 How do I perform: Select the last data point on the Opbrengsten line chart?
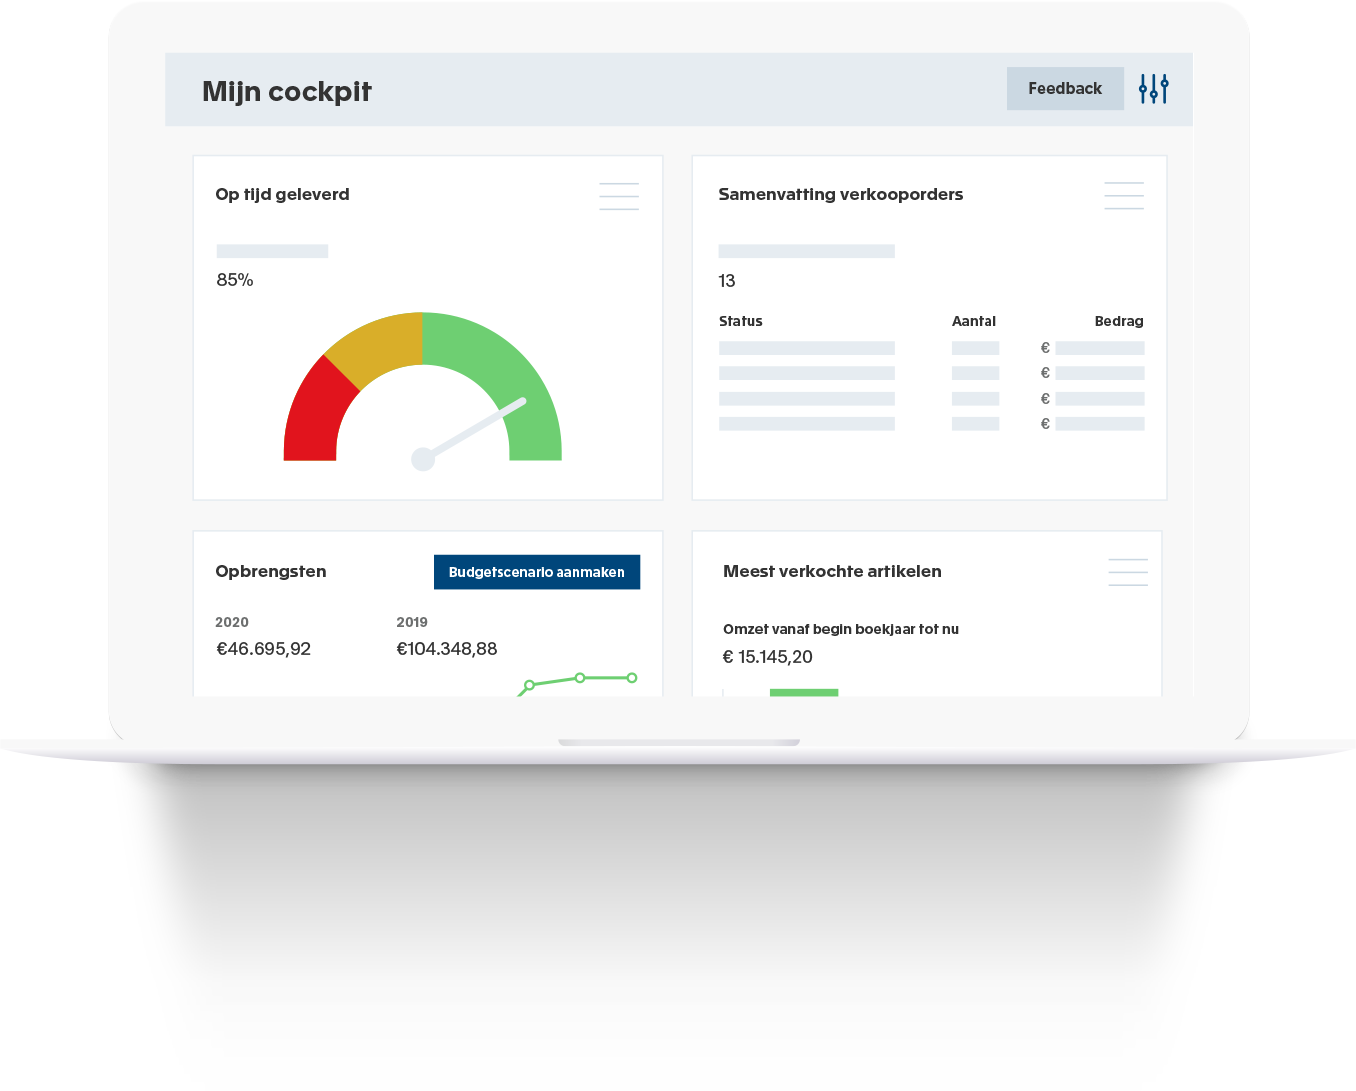click(631, 679)
